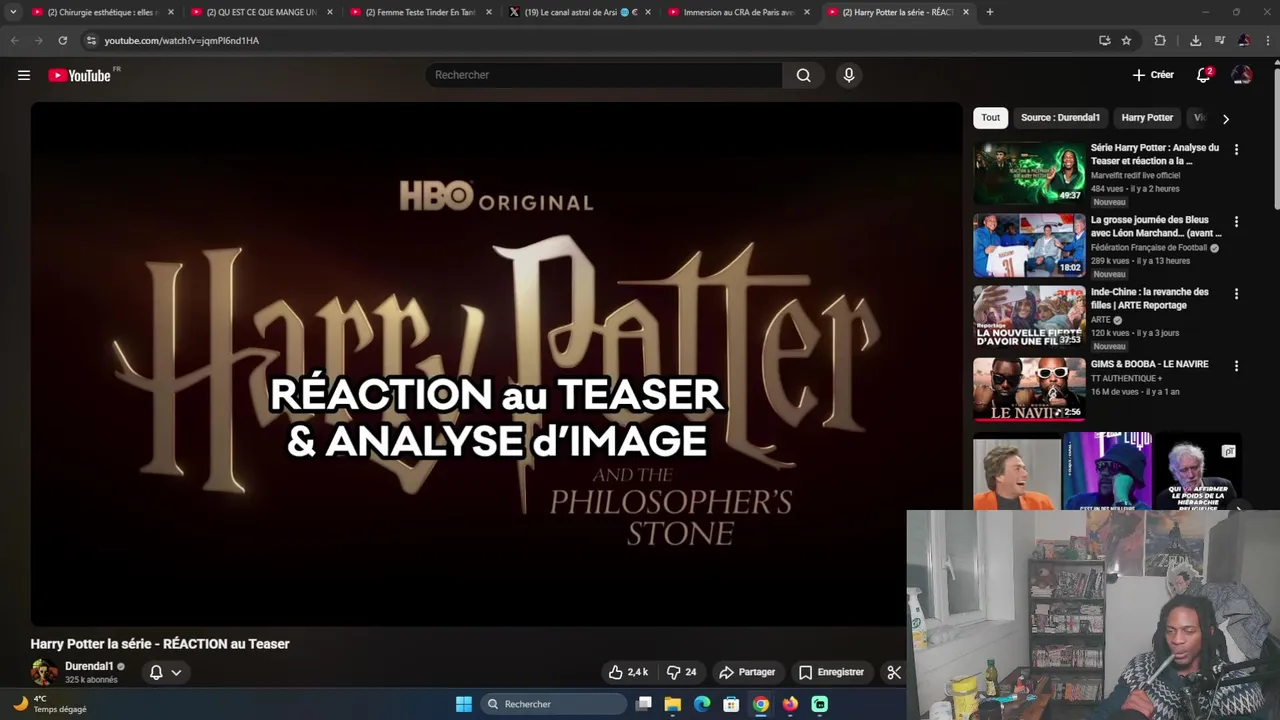The width and height of the screenshot is (1280, 720).
Task: Open options menu for Inde-Chine video
Action: point(1236,293)
